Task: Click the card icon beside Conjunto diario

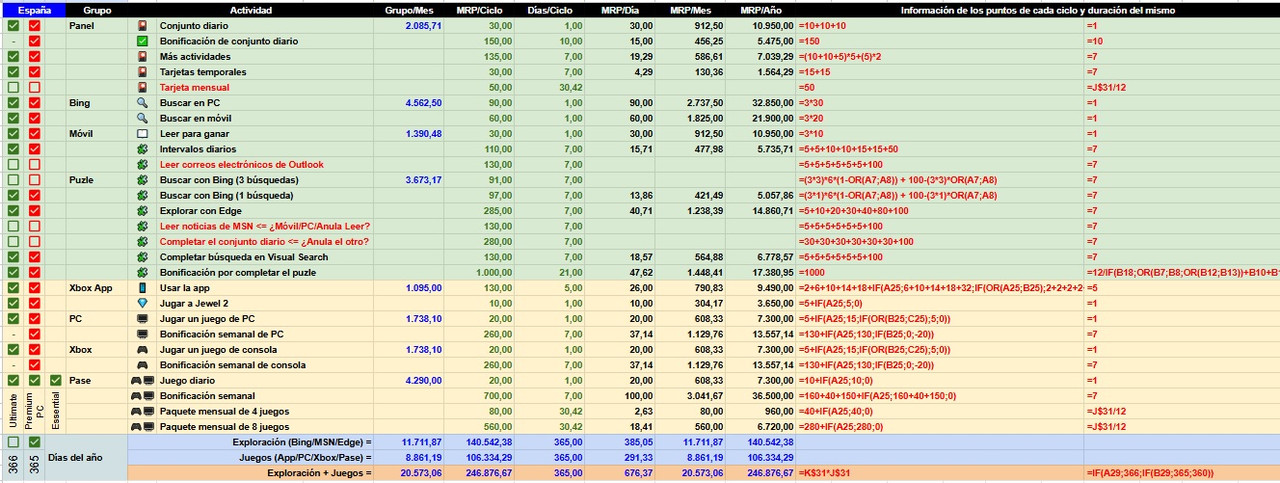Action: 142,26
